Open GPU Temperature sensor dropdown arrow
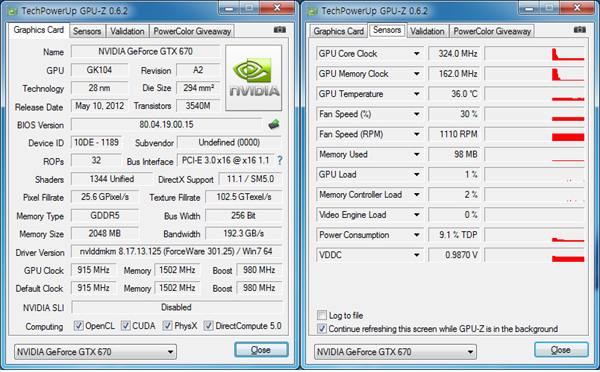600x372 pixels. point(417,94)
